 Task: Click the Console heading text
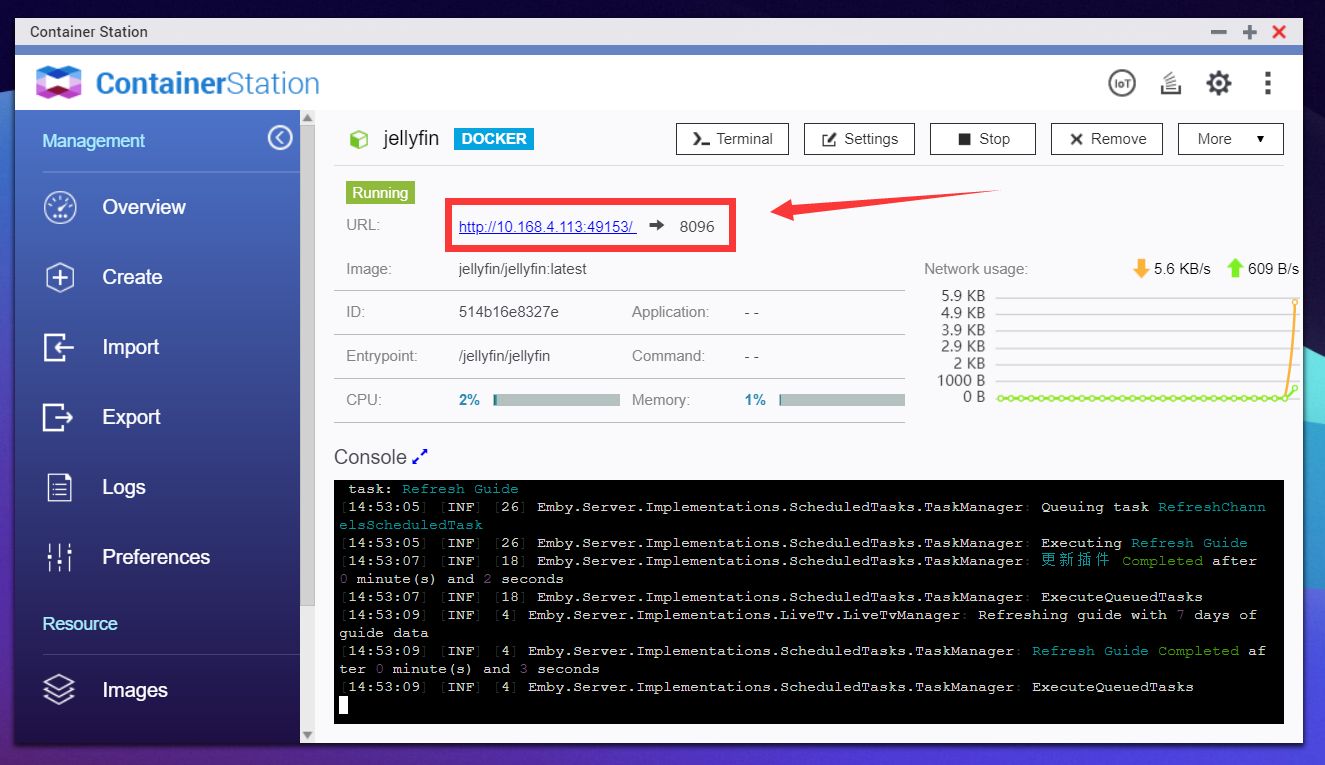tap(370, 457)
